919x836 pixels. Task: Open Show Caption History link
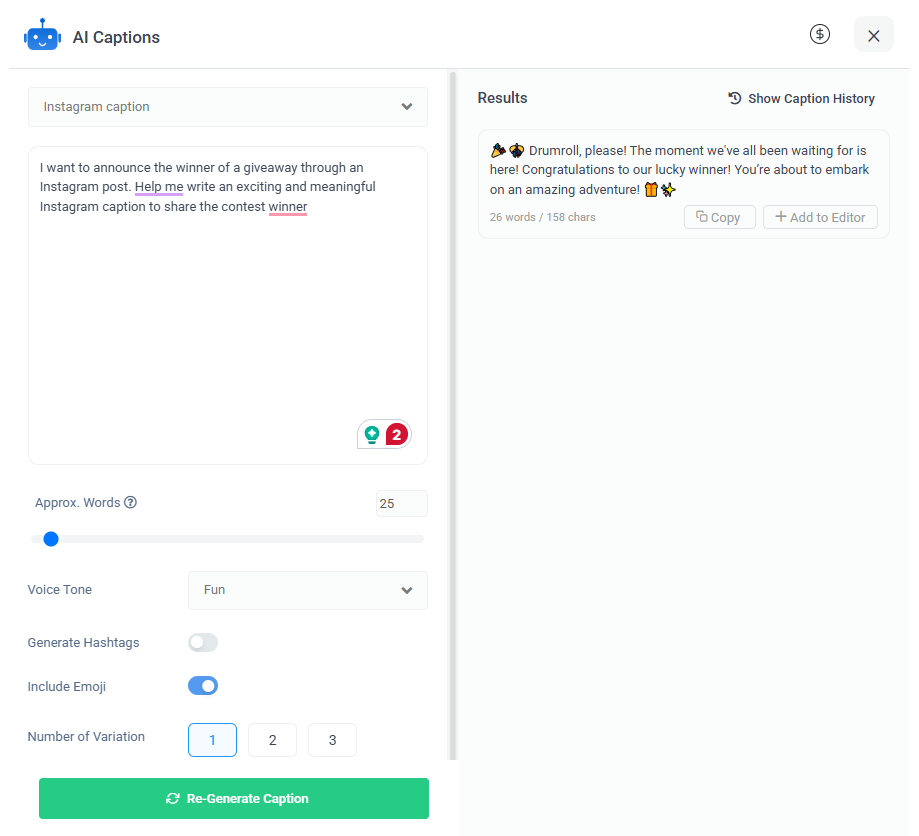pos(801,98)
